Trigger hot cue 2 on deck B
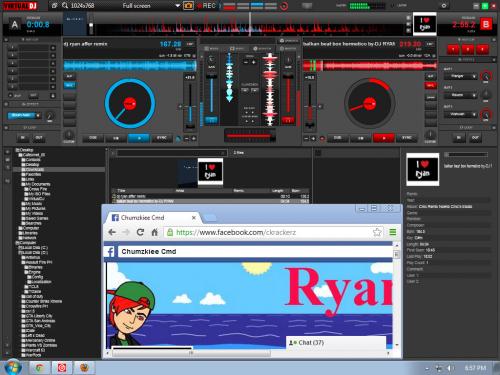This screenshot has width=500, height=375. click(468, 50)
